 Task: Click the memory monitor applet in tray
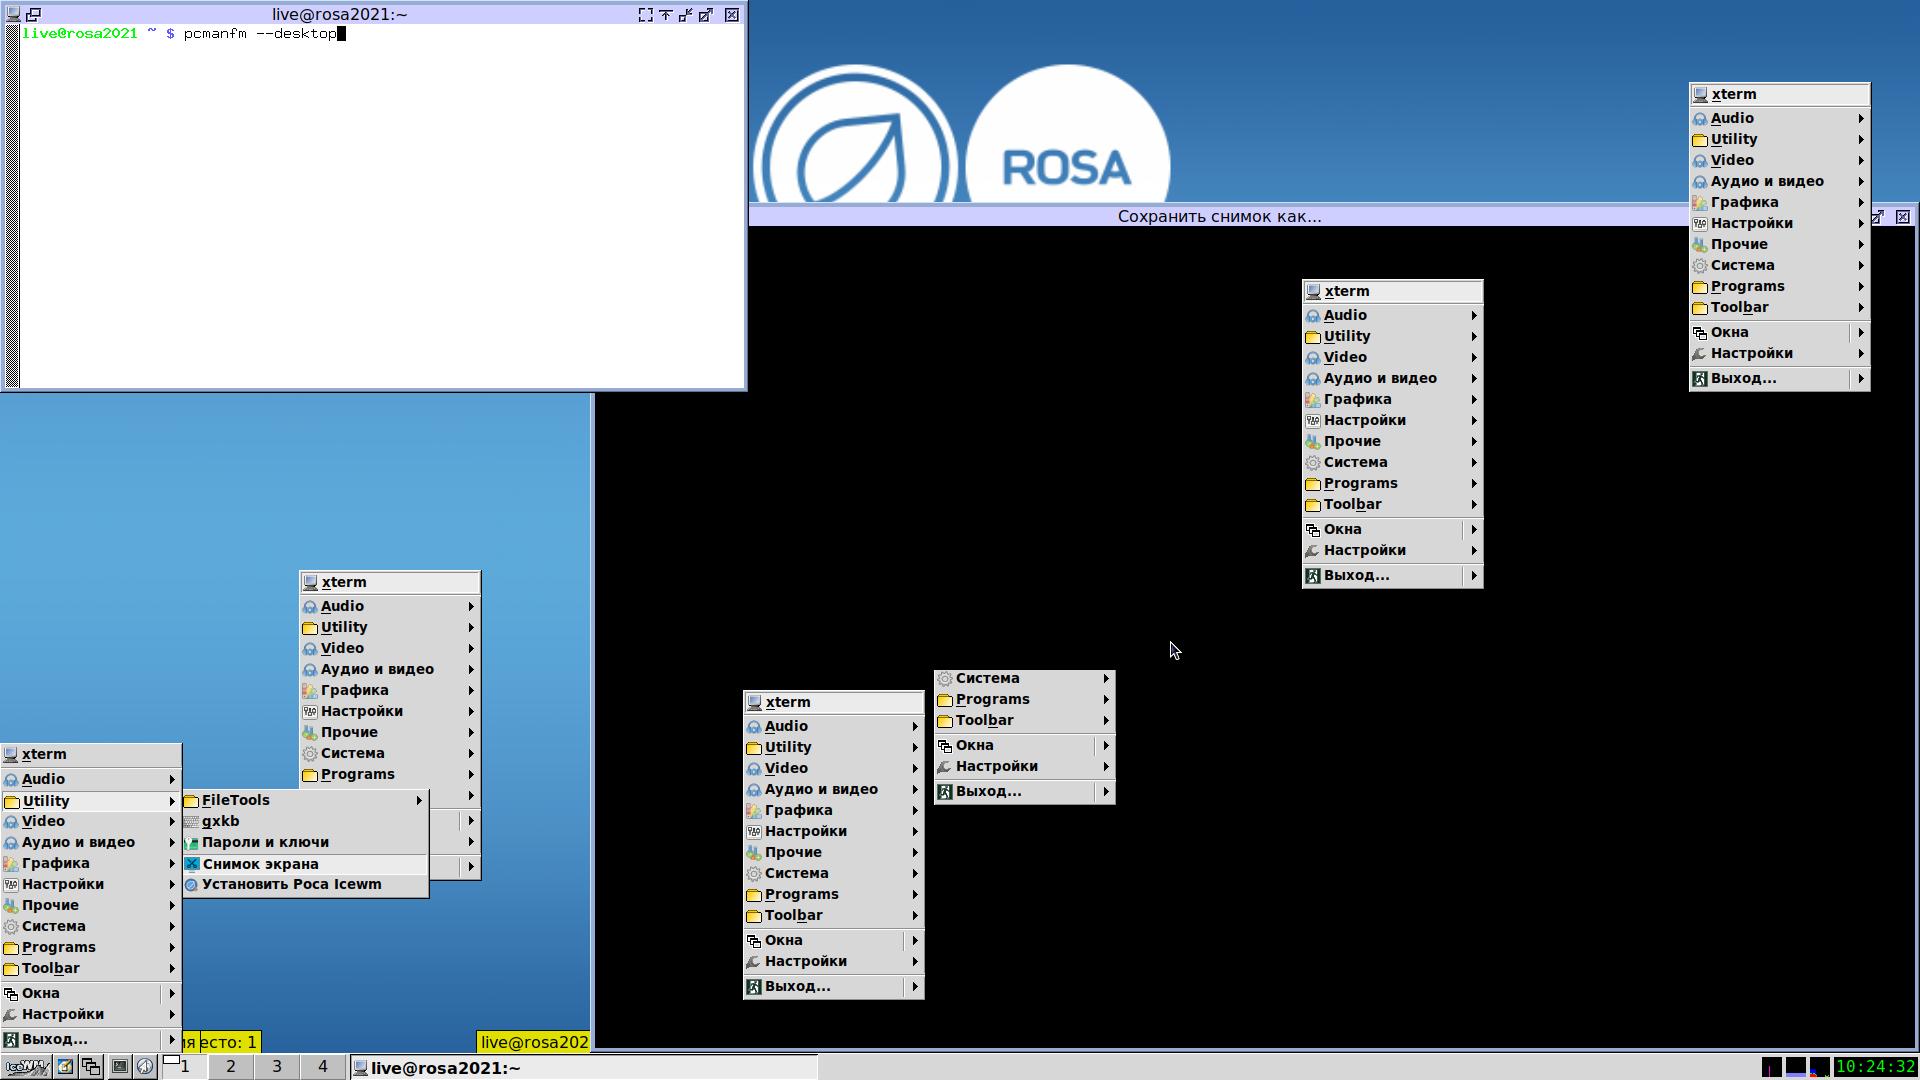1796,1067
